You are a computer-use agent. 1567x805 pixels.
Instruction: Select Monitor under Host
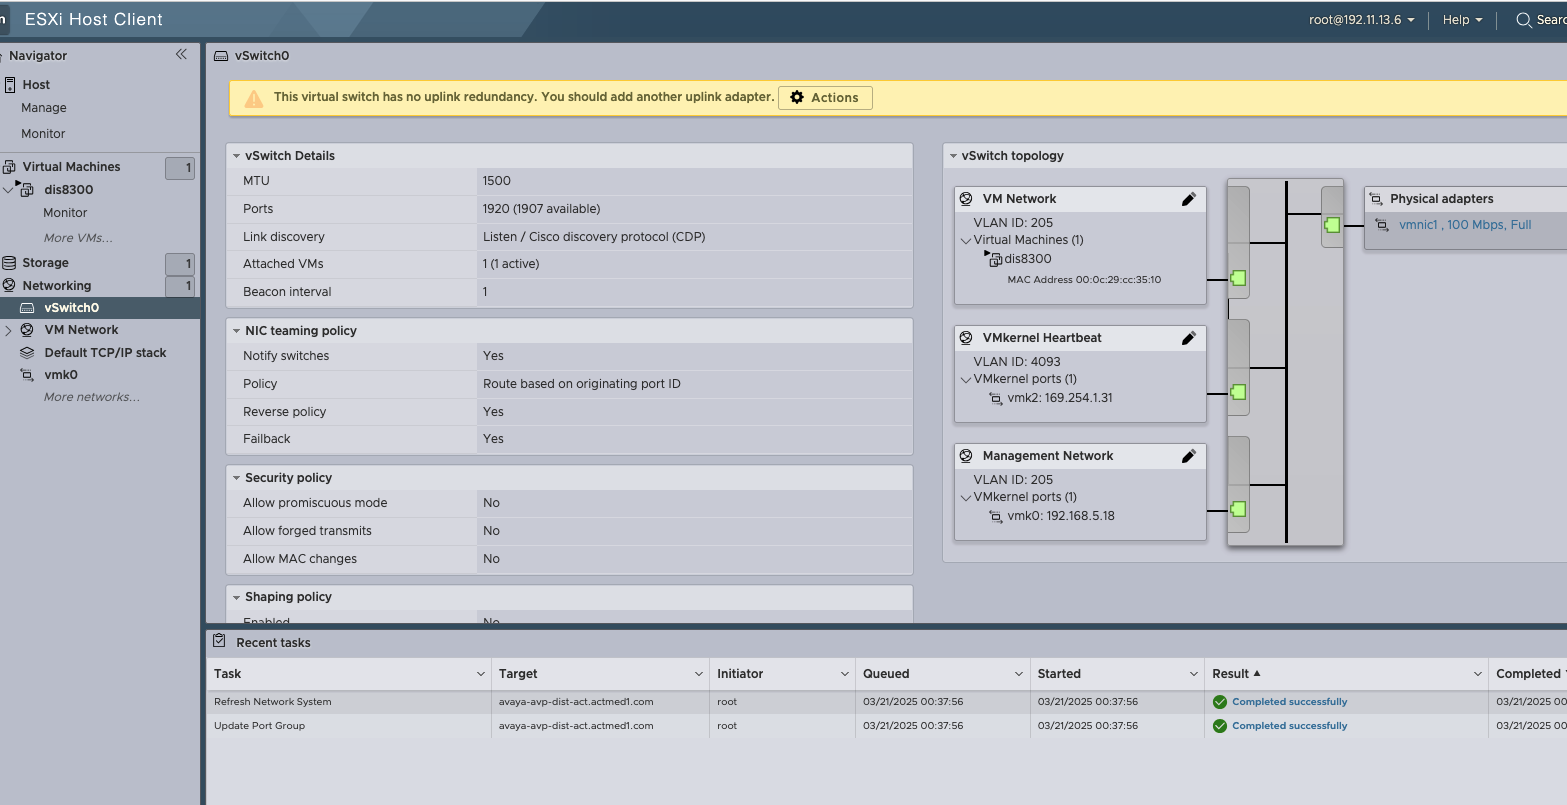coord(43,134)
